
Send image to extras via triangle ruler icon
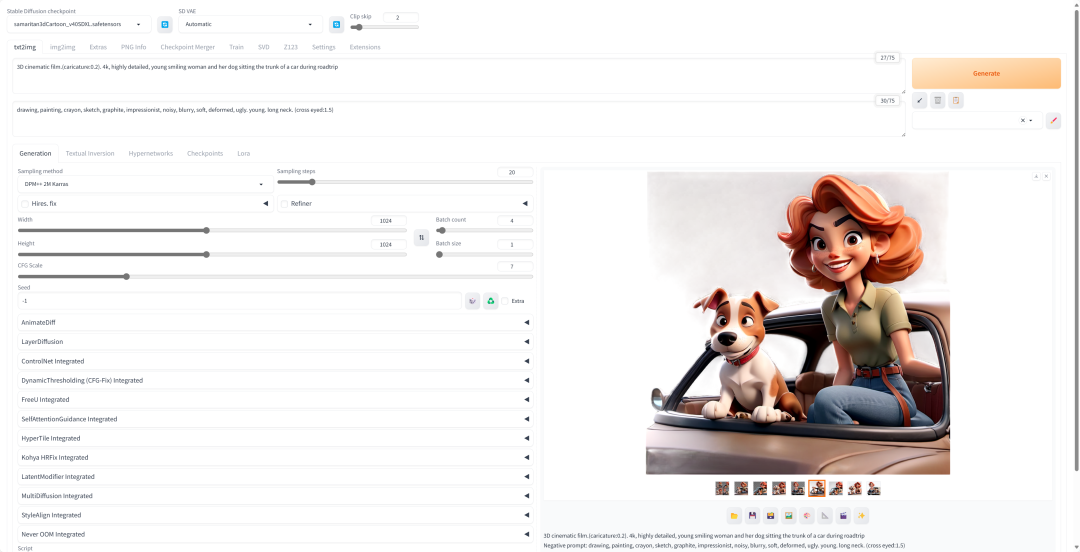point(825,515)
